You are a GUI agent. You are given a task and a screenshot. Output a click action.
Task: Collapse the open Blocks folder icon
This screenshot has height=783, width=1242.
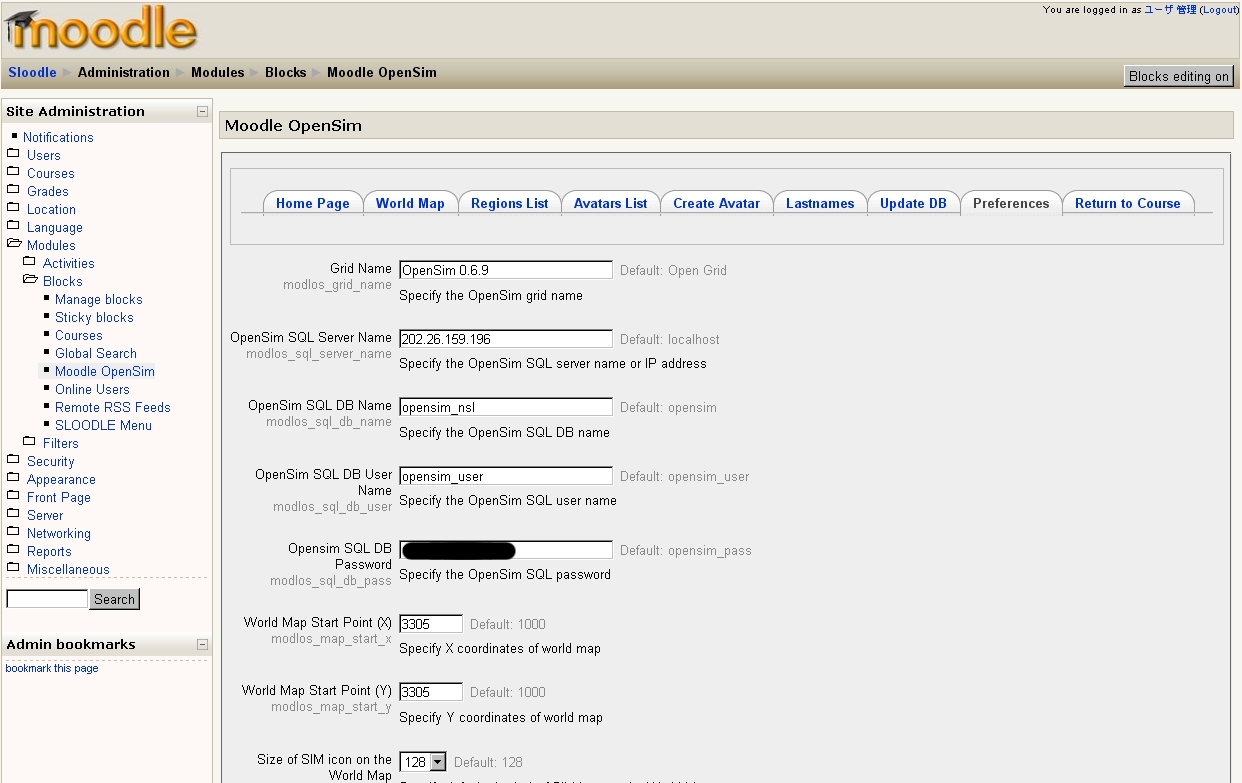(30, 280)
